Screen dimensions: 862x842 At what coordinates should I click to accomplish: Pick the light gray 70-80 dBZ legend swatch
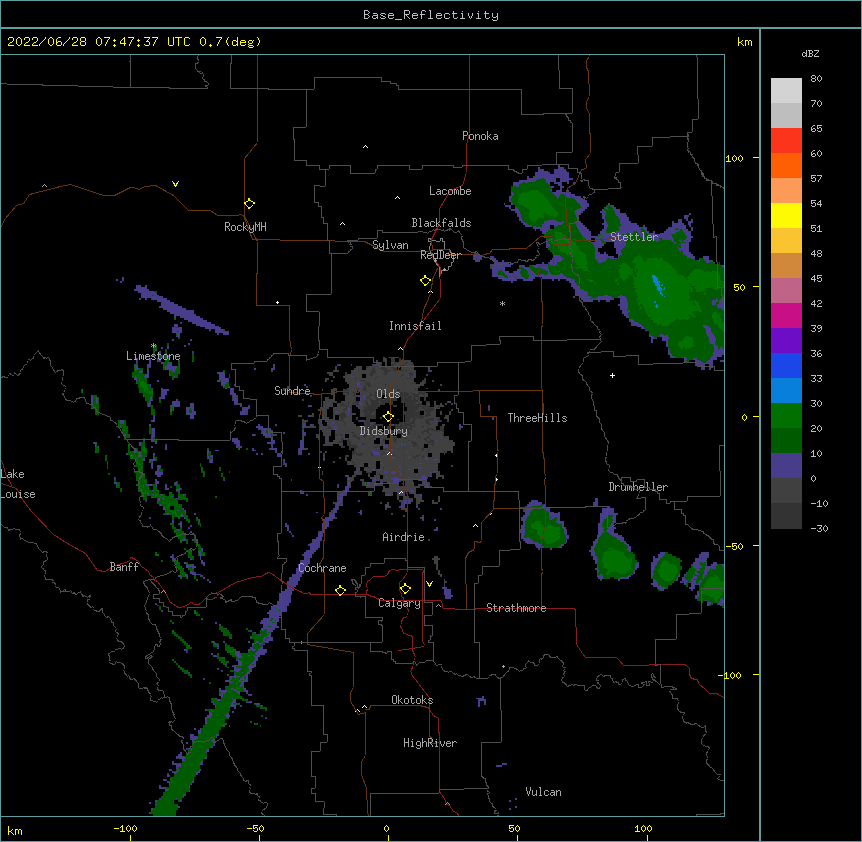pyautogui.click(x=786, y=91)
